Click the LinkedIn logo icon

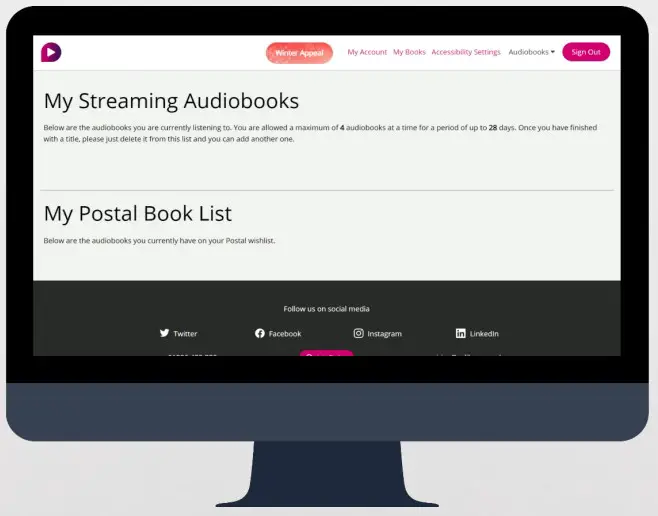click(x=460, y=333)
